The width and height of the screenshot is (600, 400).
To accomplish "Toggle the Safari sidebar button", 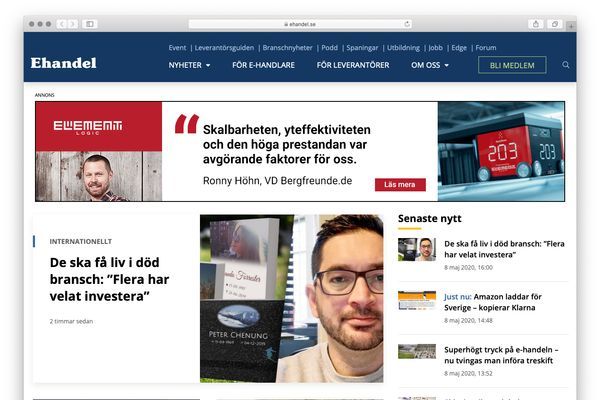I will tap(90, 23).
